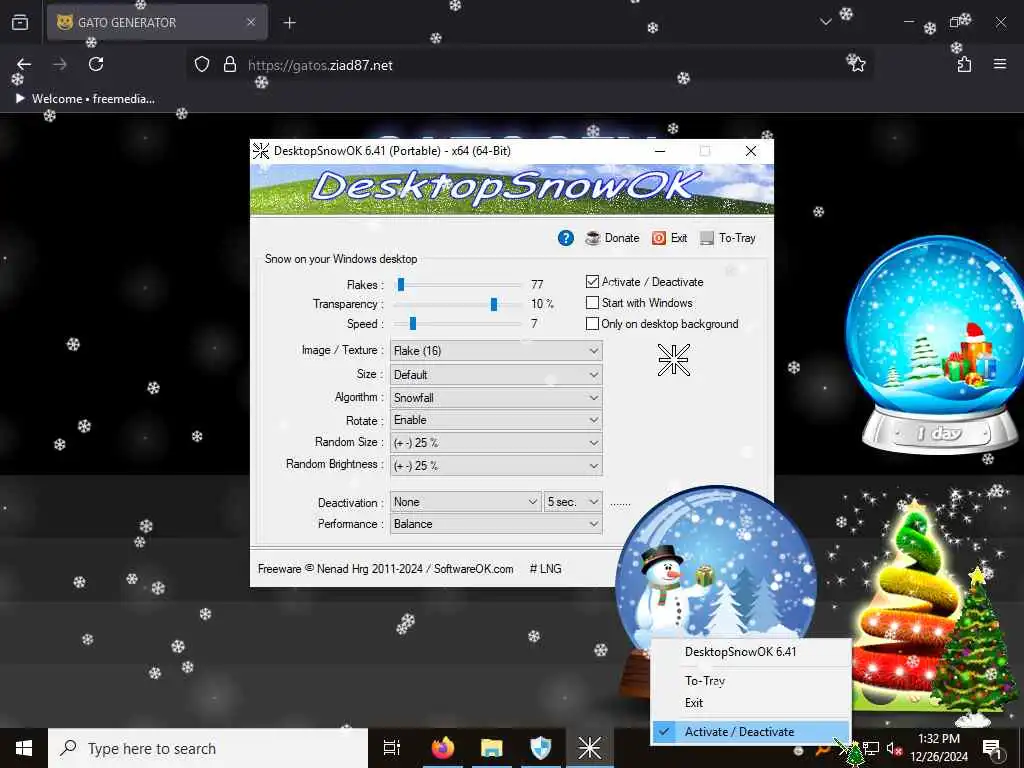Open the Performance dropdown showing Balance
The width and height of the screenshot is (1024, 768).
(496, 524)
